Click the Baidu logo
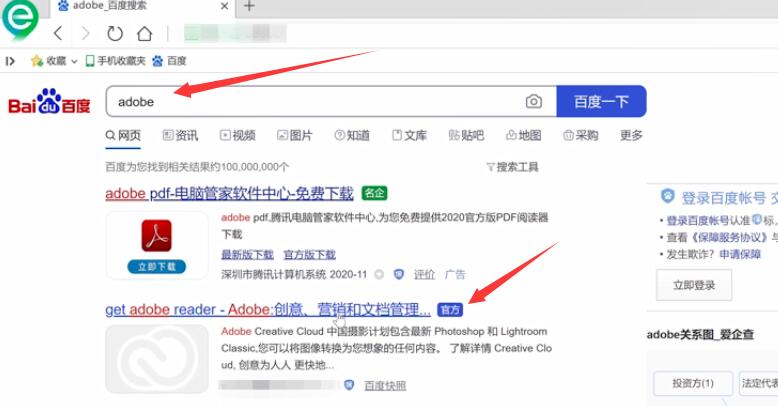The image size is (778, 406). (x=49, y=102)
